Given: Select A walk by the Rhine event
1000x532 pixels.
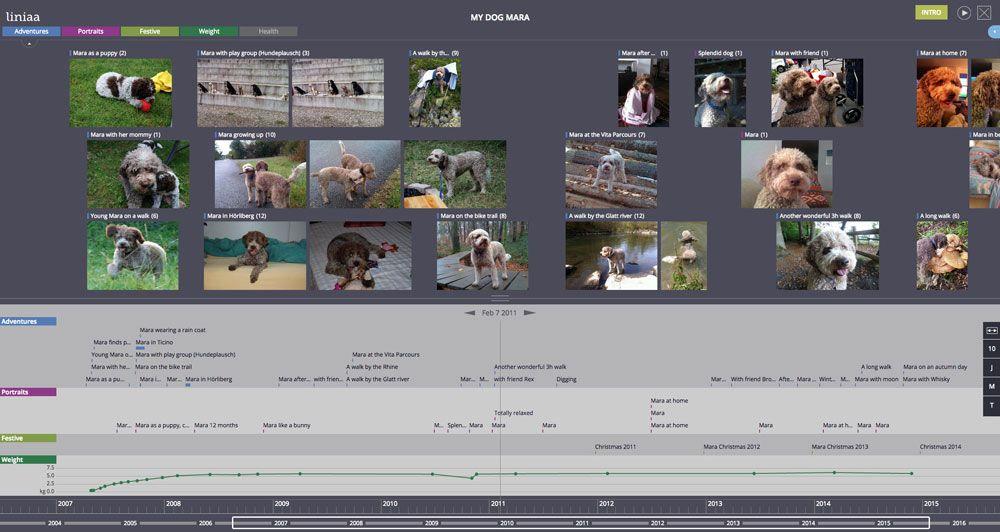Looking at the screenshot, I should (x=372, y=367).
